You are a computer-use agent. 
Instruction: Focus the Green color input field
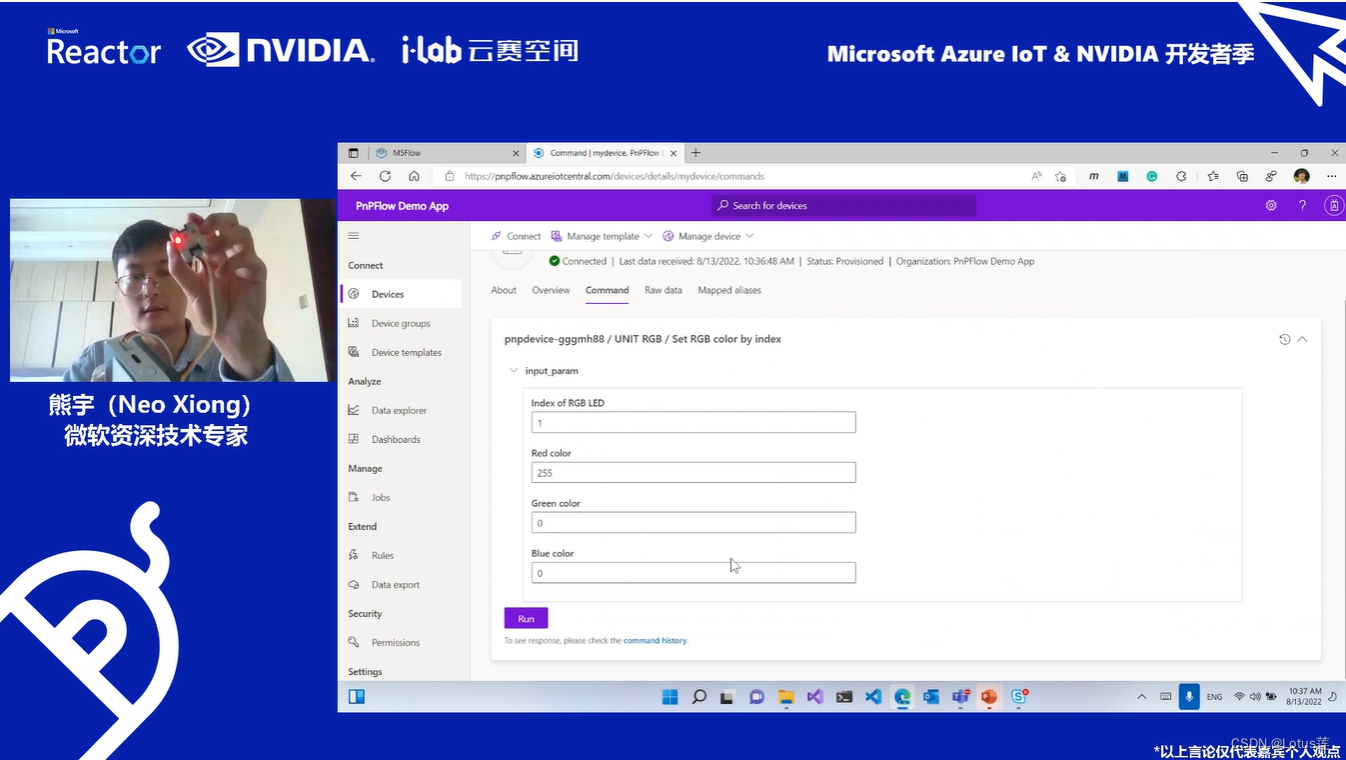pyautogui.click(x=693, y=522)
